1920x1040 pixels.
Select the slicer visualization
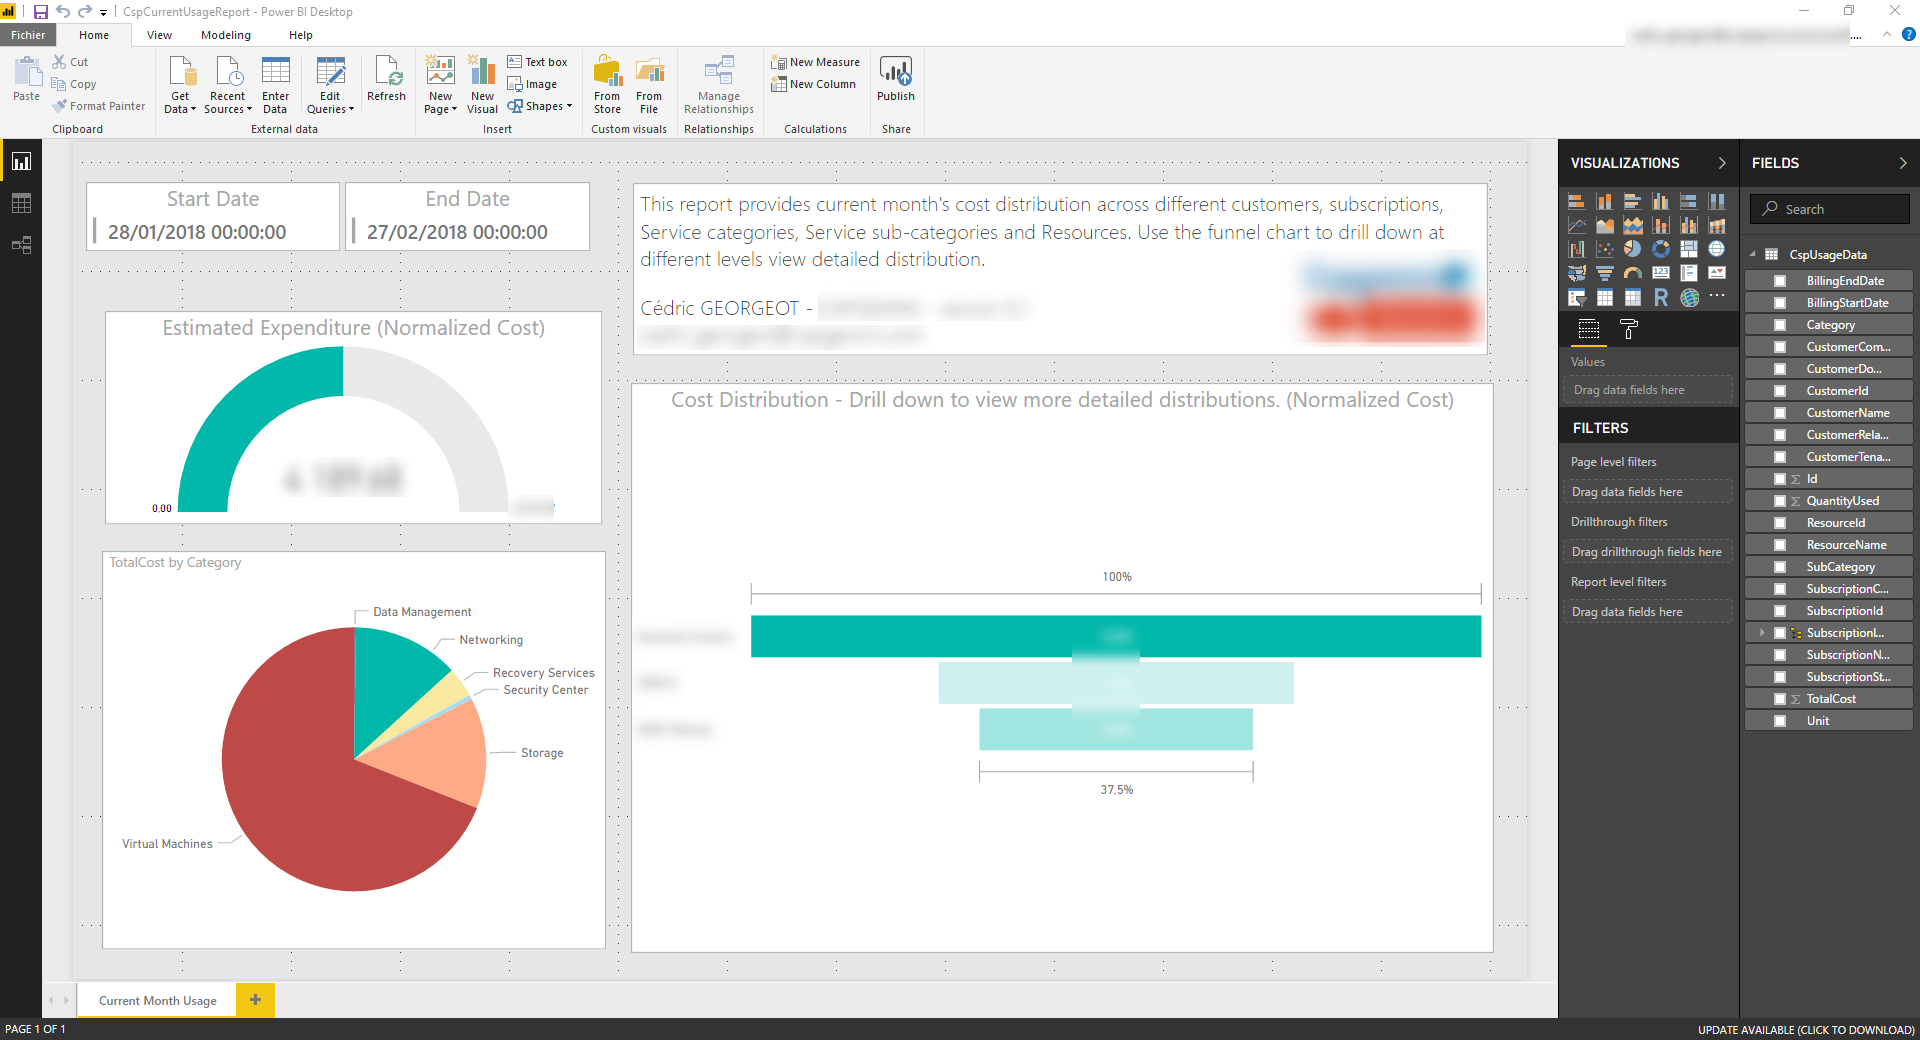(x=1576, y=297)
